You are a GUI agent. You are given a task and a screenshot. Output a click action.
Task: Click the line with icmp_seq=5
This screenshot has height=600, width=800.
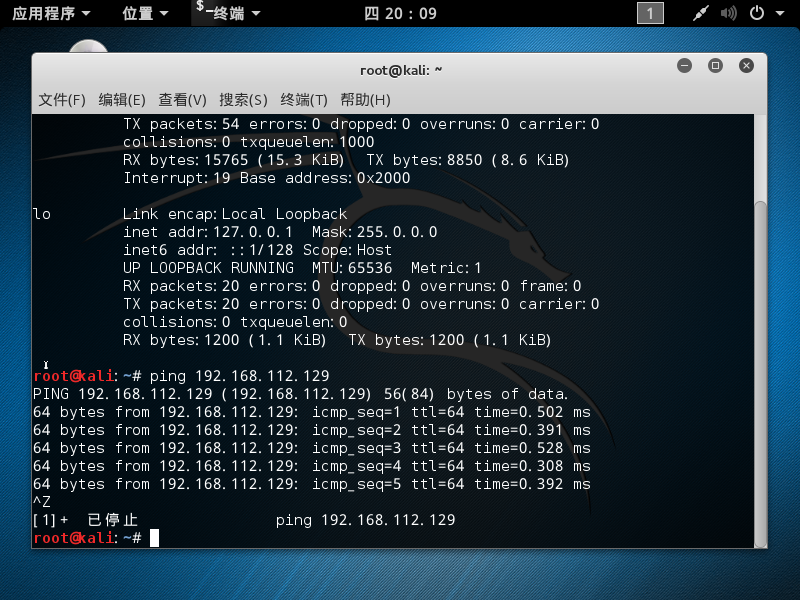coord(312,484)
